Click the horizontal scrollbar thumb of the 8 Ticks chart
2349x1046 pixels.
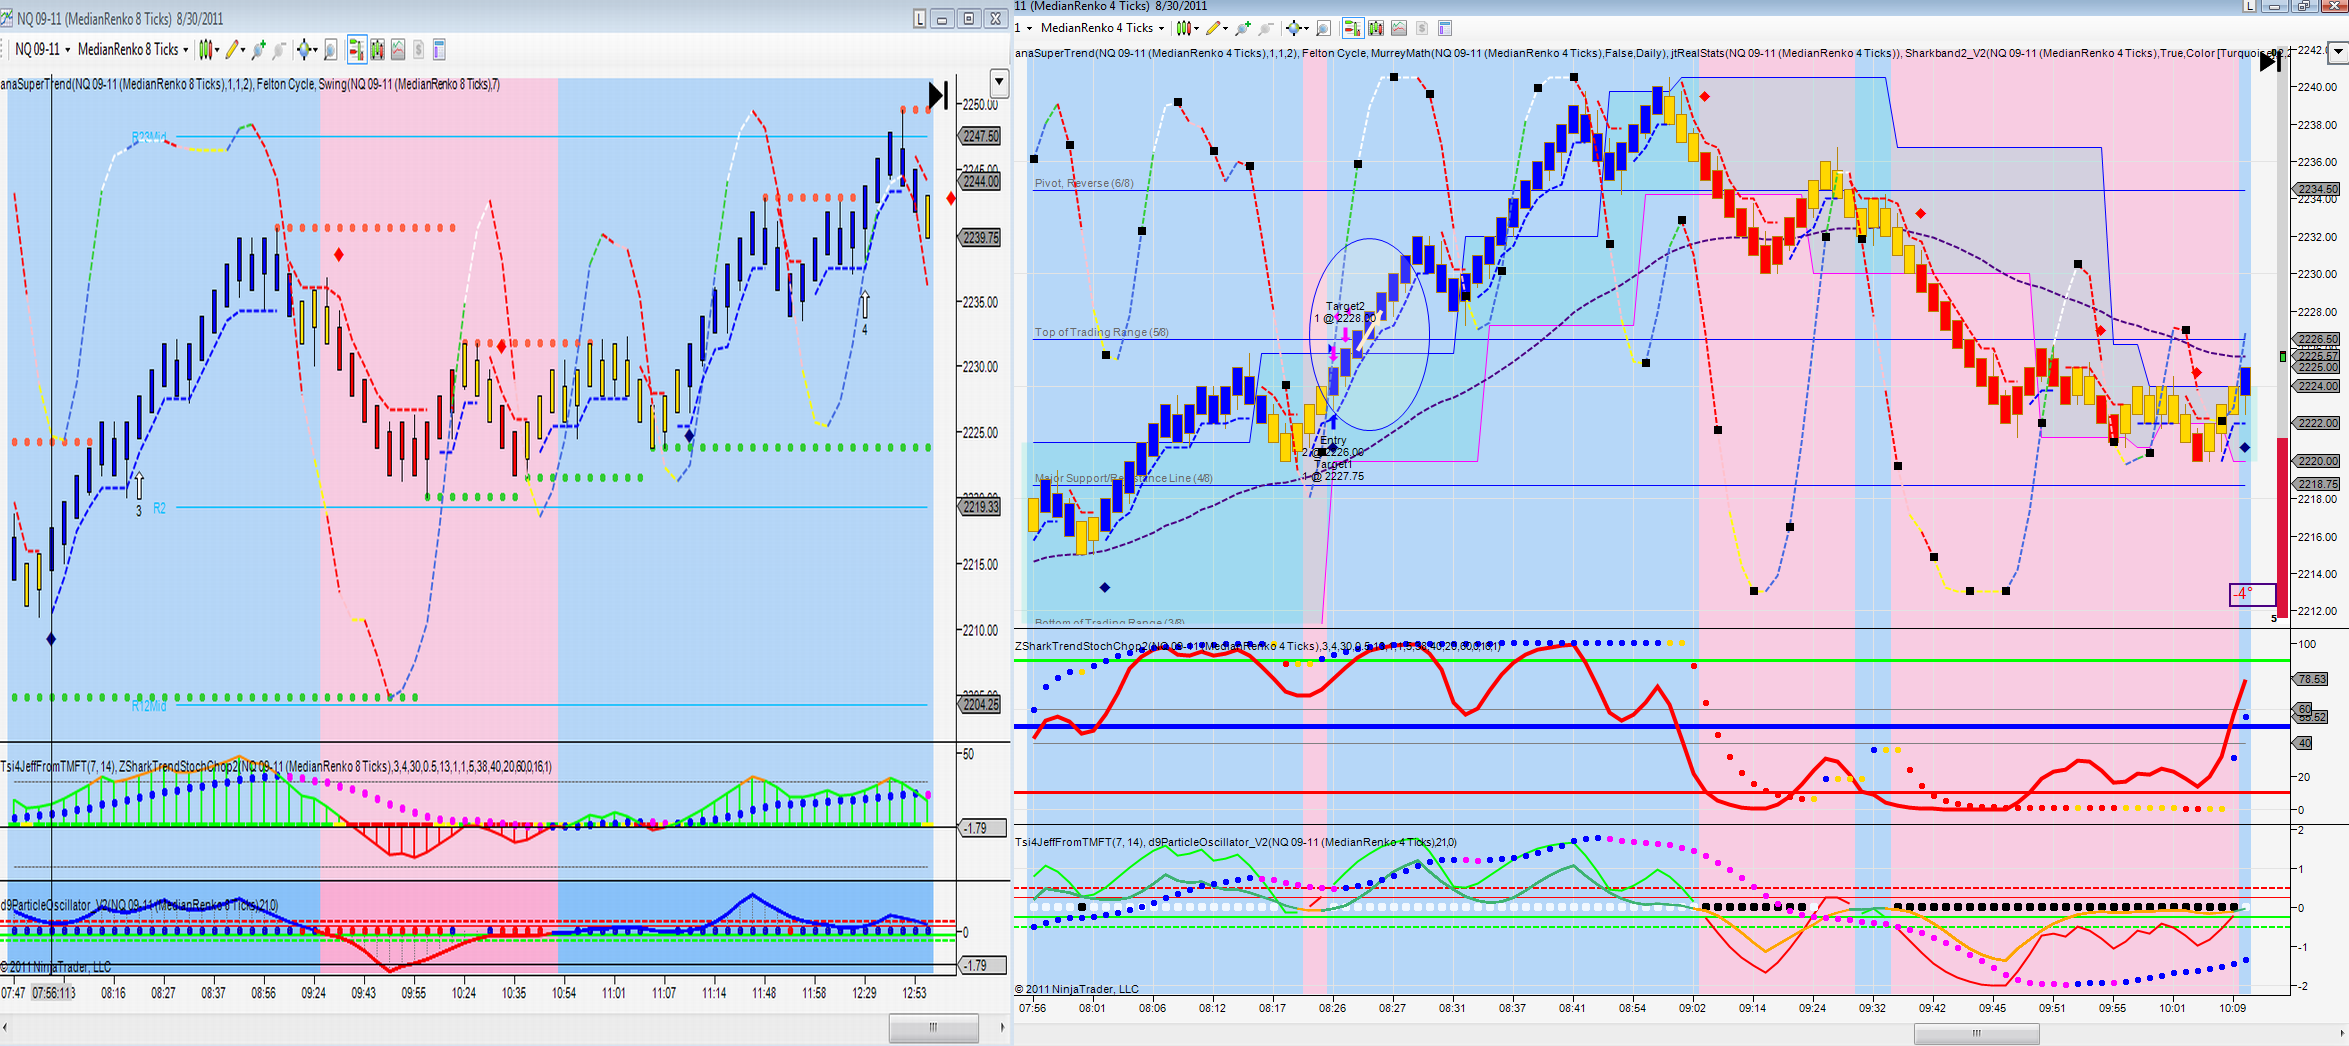pos(933,1027)
